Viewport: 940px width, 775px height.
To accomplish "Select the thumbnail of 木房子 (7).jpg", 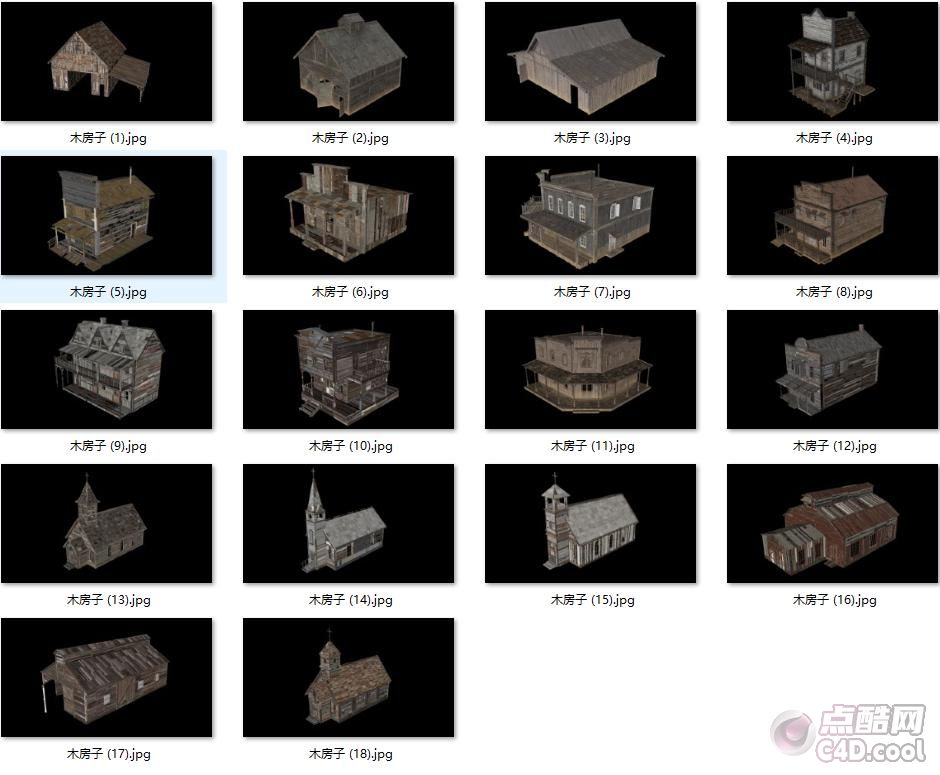I will point(590,216).
